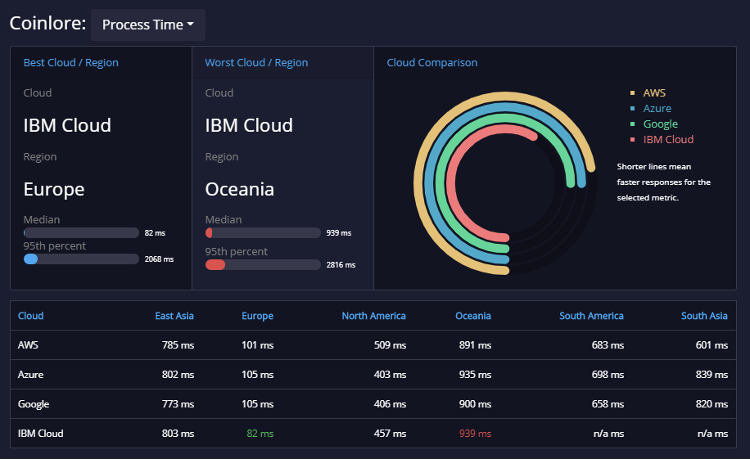
Task: Click the North America column header
Action: tap(374, 316)
